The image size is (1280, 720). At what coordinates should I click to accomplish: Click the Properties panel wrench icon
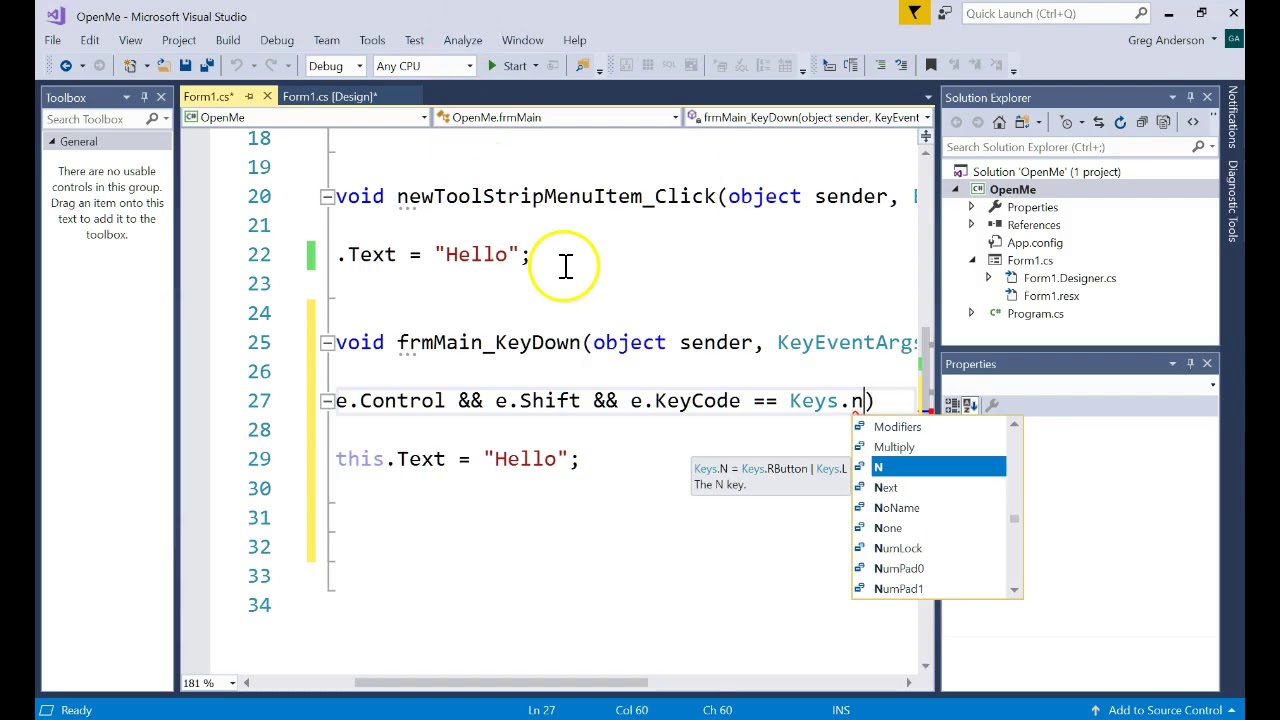tap(992, 405)
